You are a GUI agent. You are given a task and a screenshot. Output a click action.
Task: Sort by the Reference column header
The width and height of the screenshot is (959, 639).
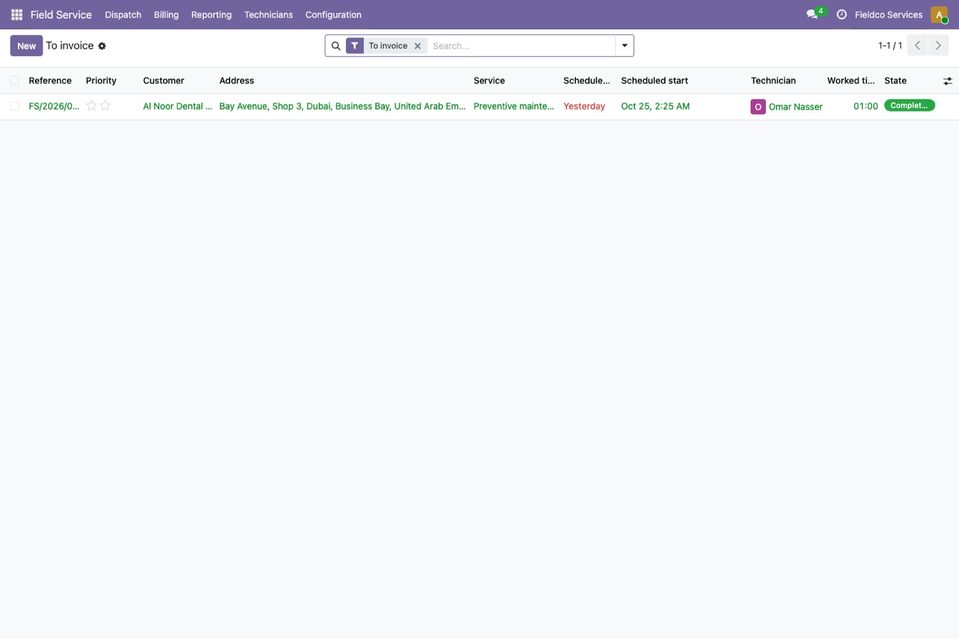(x=50, y=81)
